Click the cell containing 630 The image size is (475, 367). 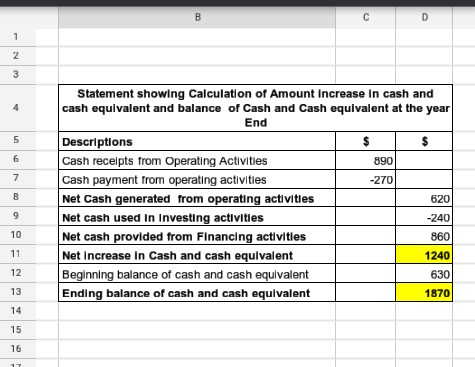[424, 274]
